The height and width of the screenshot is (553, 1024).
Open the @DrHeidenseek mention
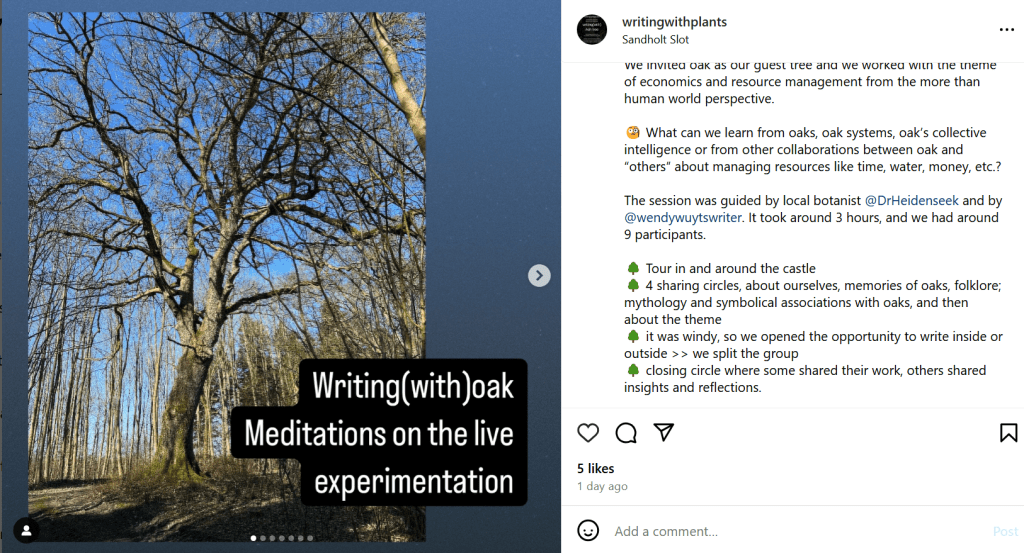(x=912, y=200)
